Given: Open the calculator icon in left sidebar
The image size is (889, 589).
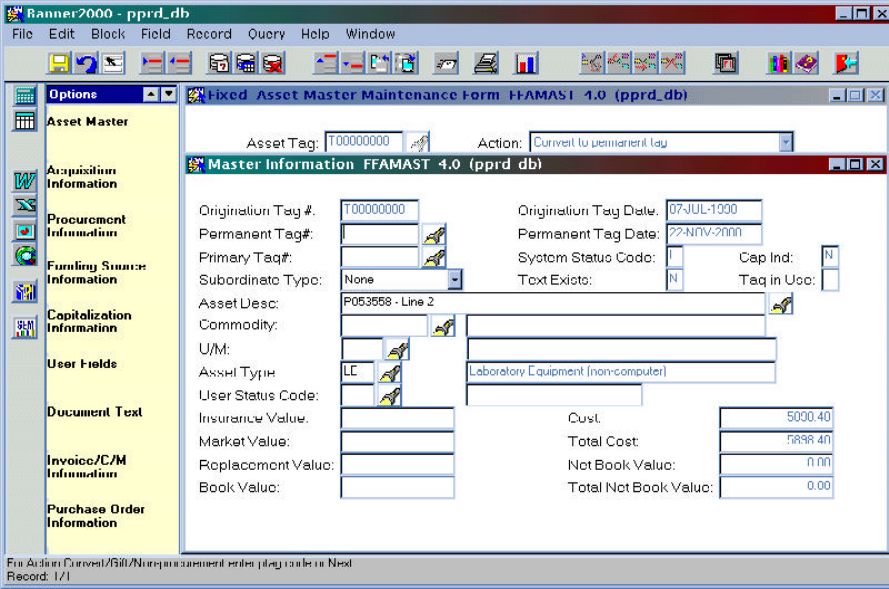Looking at the screenshot, I should click(24, 96).
